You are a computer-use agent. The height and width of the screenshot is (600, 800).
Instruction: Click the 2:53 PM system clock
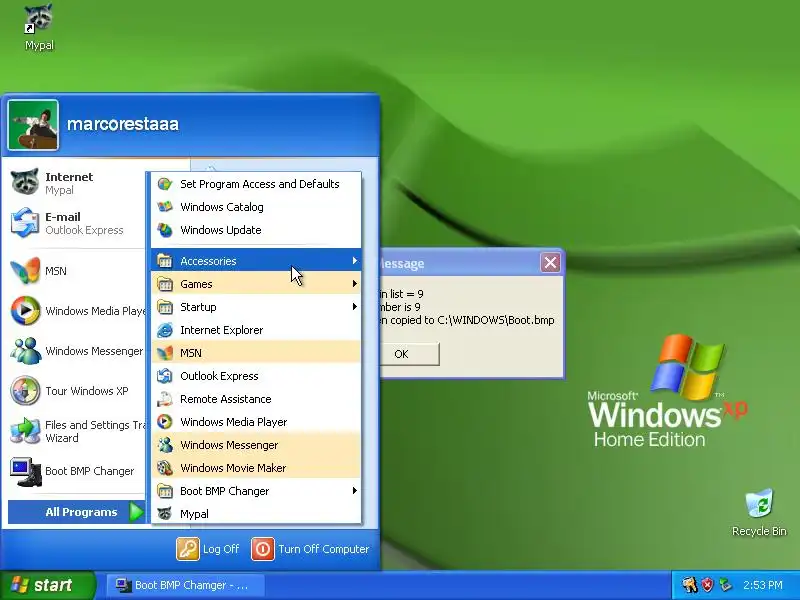(763, 585)
